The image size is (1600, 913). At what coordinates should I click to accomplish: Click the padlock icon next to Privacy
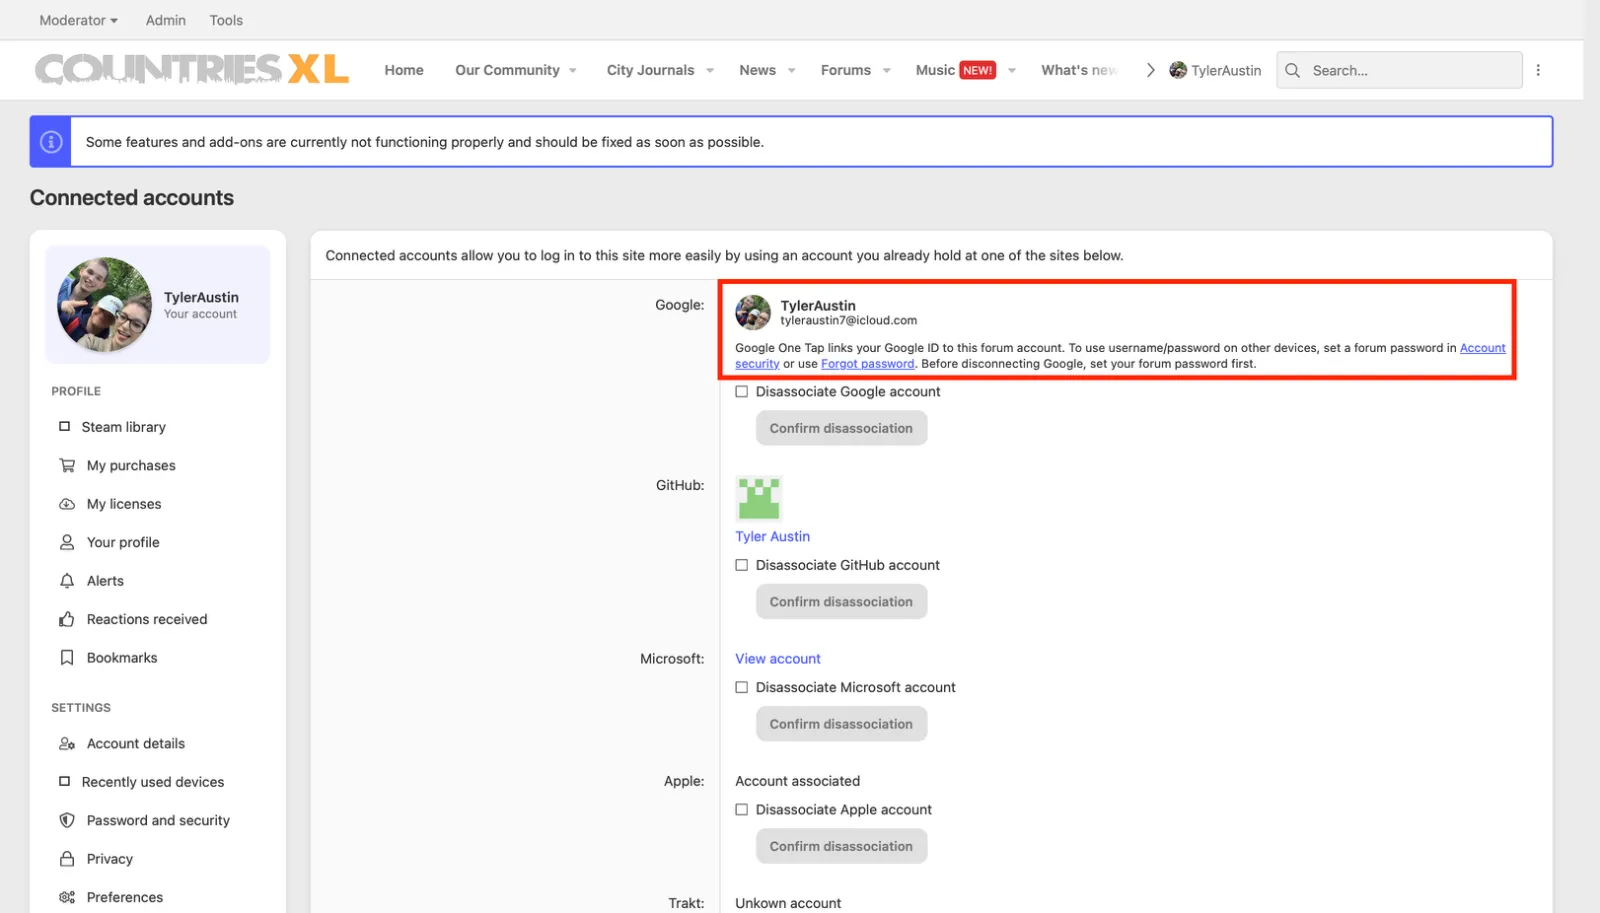point(67,859)
